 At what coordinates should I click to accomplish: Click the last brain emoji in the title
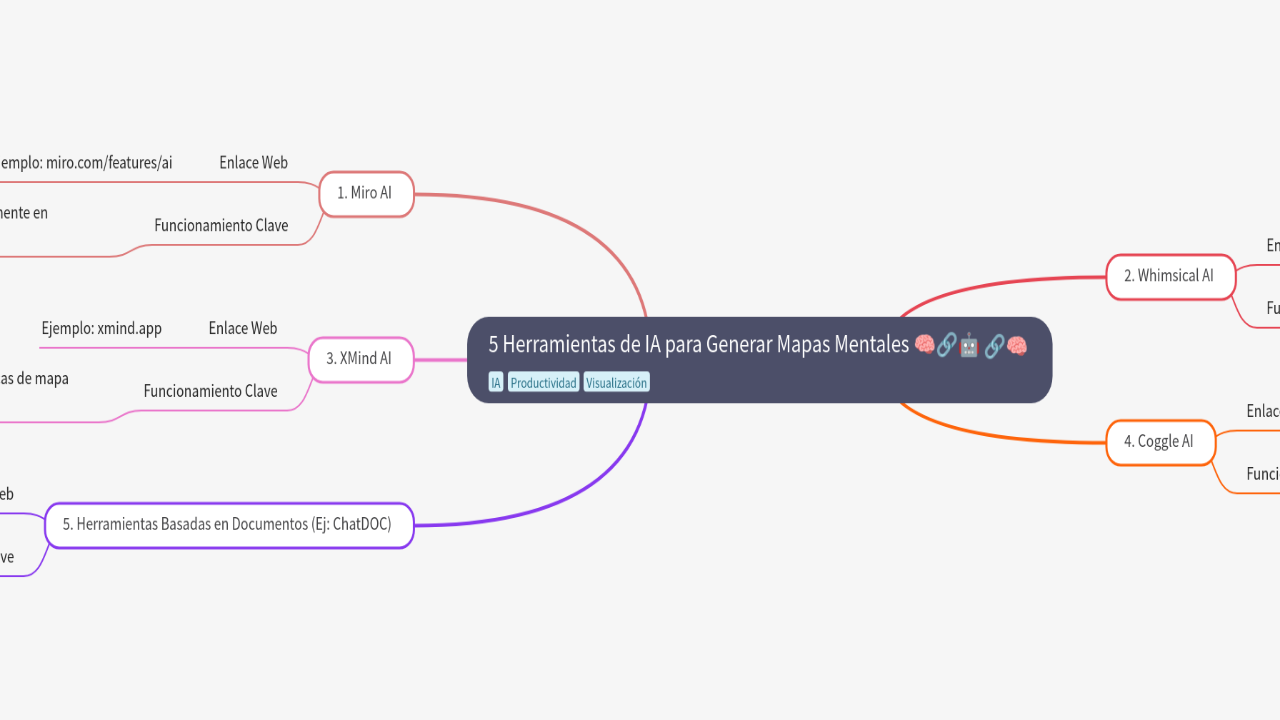[1017, 346]
